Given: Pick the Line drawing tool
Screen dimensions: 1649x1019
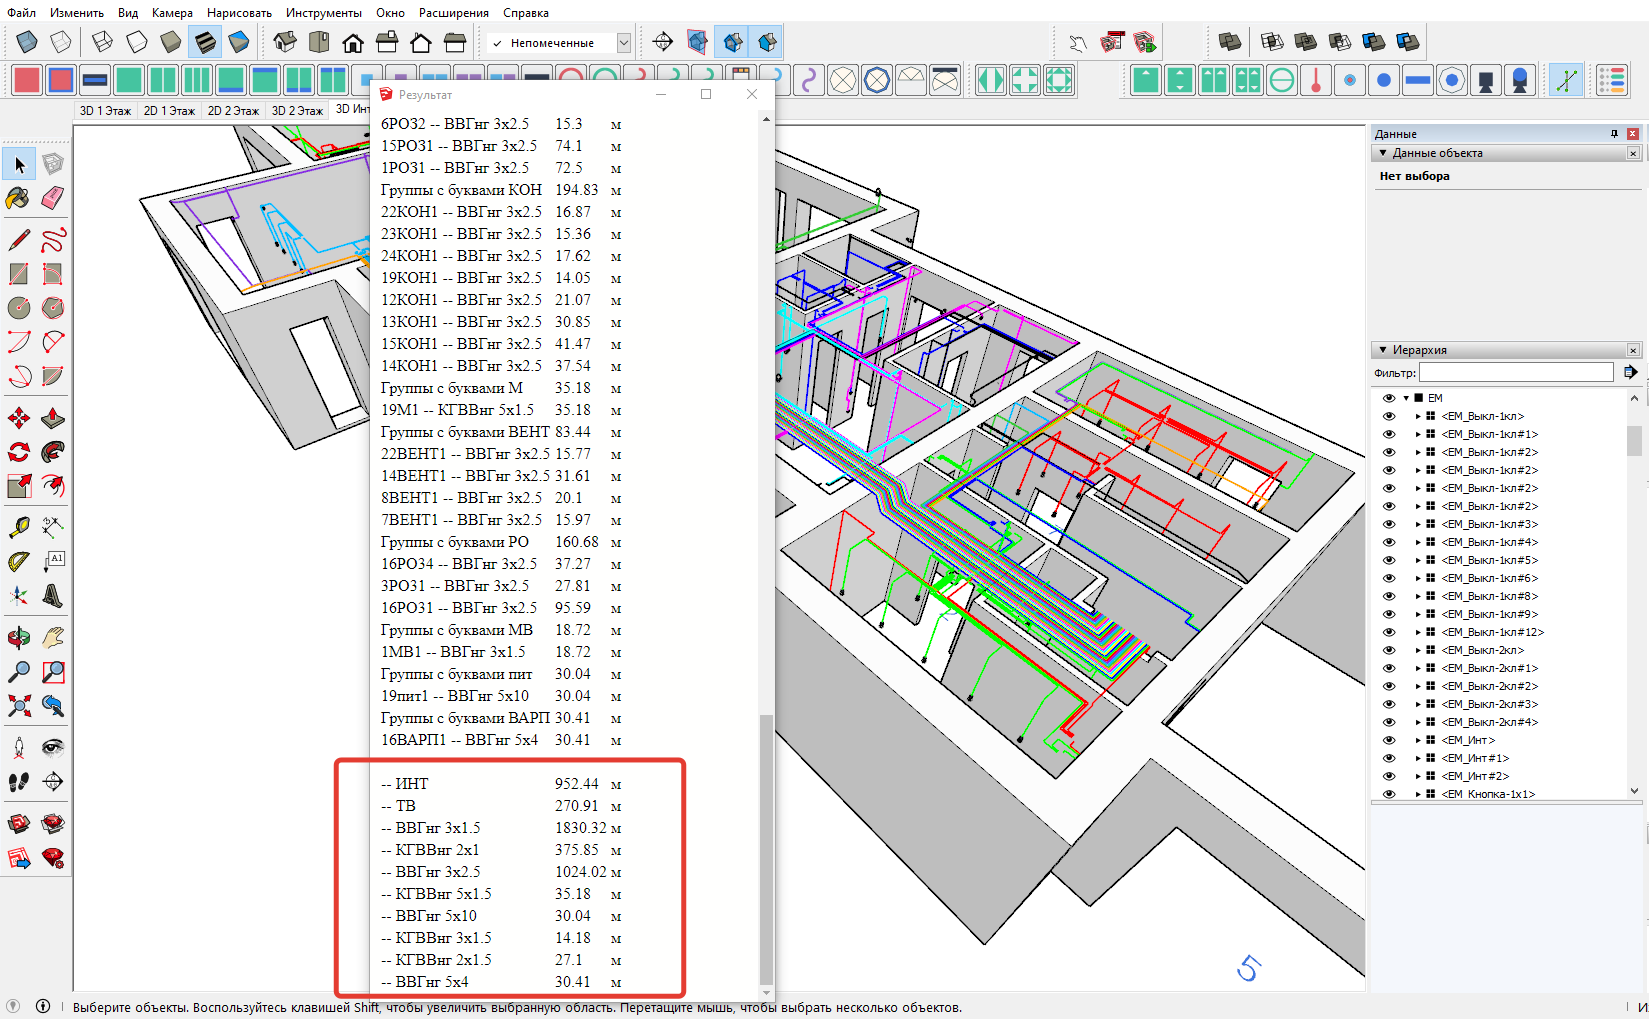Looking at the screenshot, I should [x=18, y=240].
